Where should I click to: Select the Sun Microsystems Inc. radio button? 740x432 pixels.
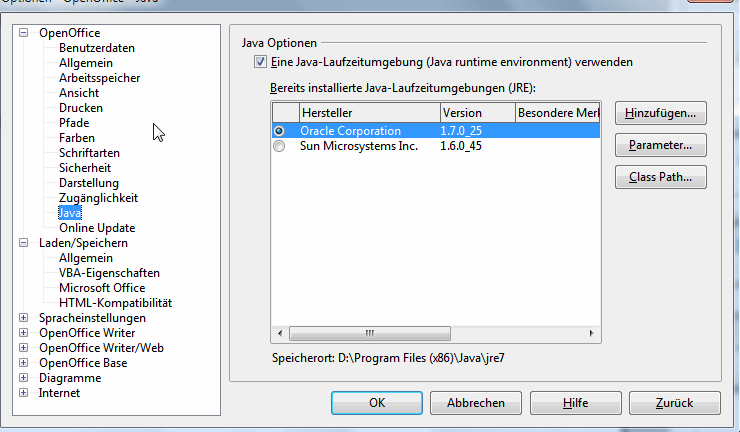[279, 146]
